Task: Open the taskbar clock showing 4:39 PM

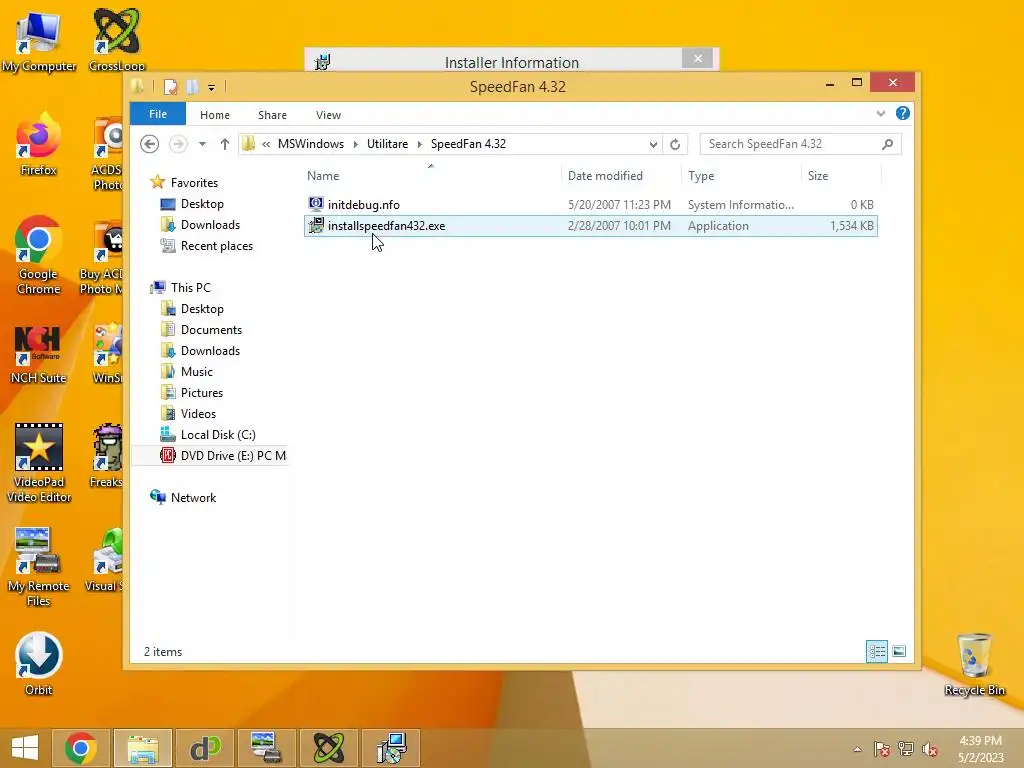Action: point(980,749)
